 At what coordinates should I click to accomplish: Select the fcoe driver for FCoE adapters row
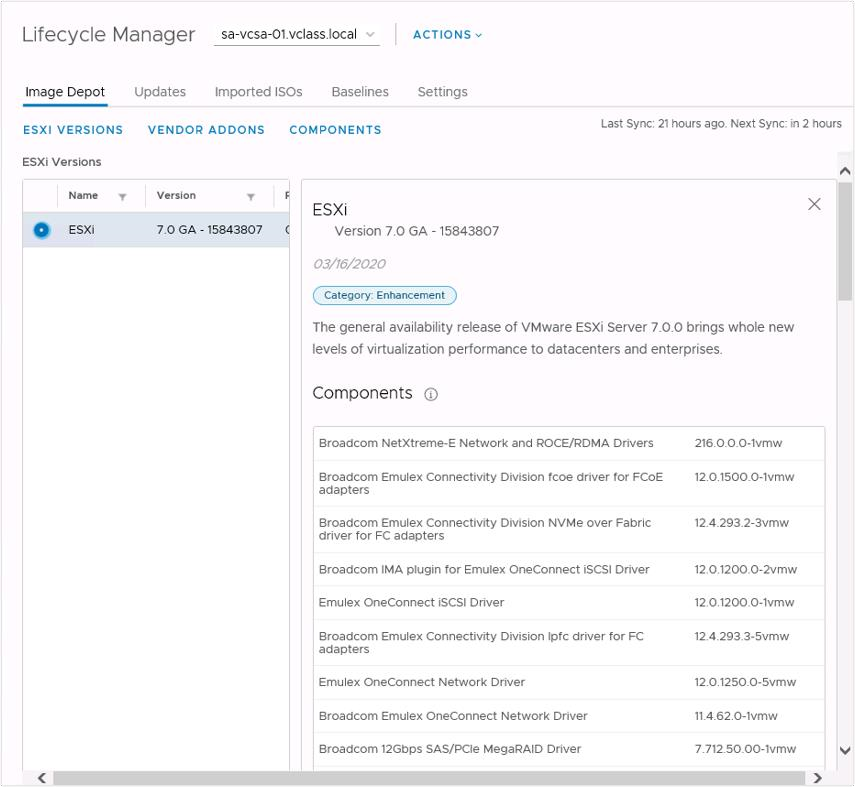[x=569, y=483]
